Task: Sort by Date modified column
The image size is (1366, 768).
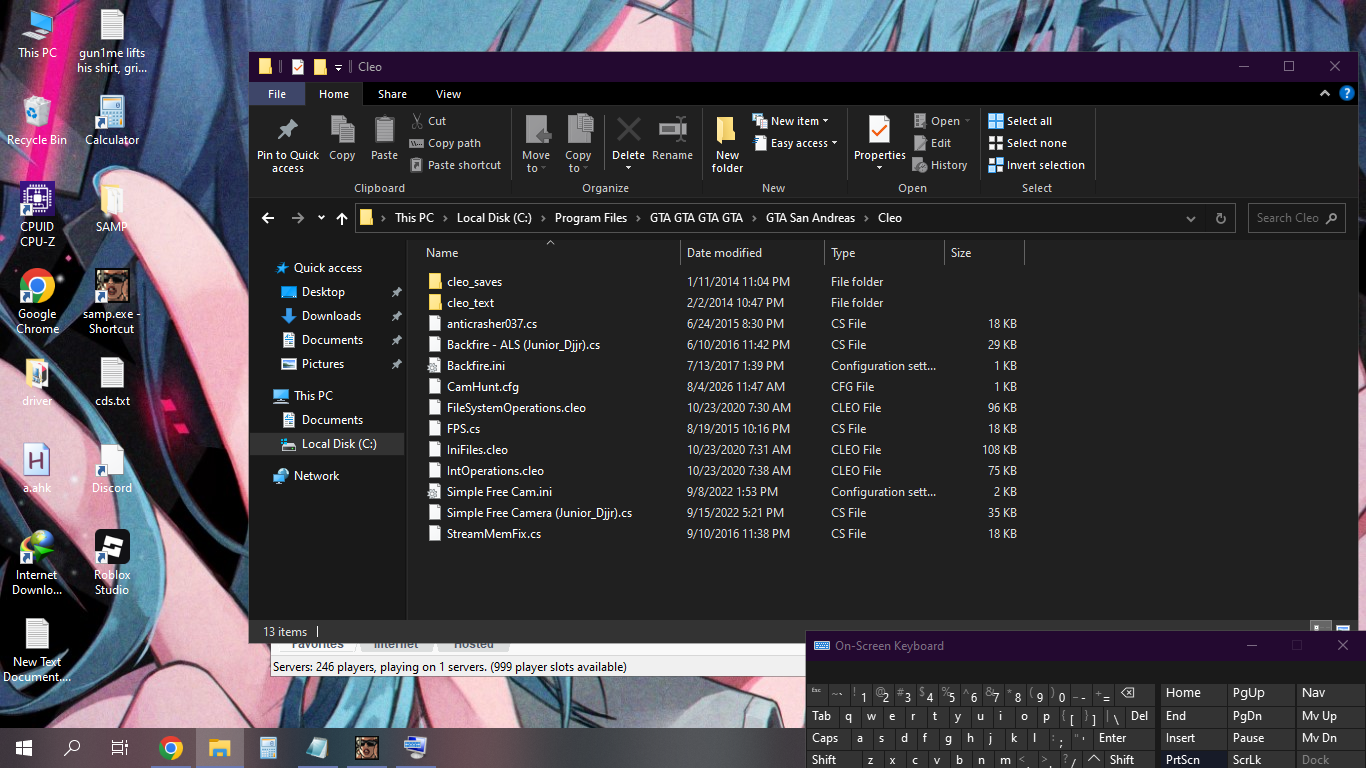Action: tap(752, 253)
